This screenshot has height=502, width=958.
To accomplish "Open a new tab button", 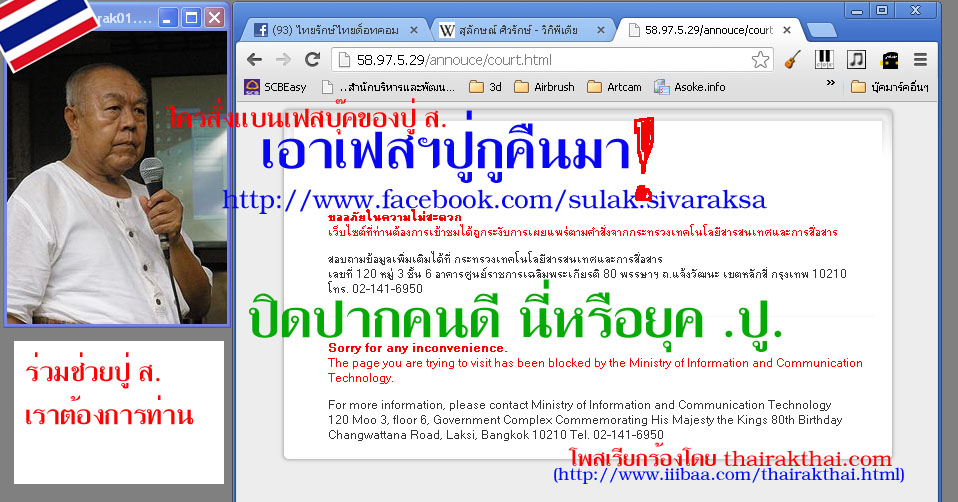I will (x=822, y=31).
